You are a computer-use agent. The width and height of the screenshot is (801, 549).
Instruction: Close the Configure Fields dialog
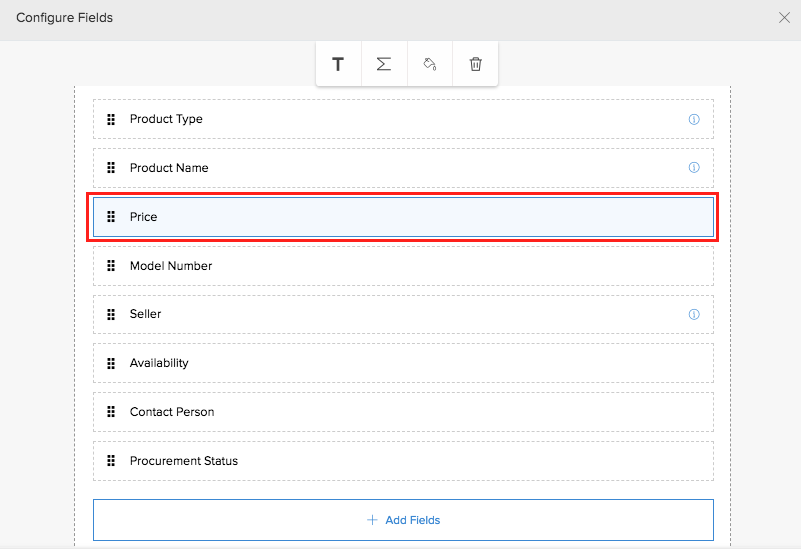click(784, 17)
